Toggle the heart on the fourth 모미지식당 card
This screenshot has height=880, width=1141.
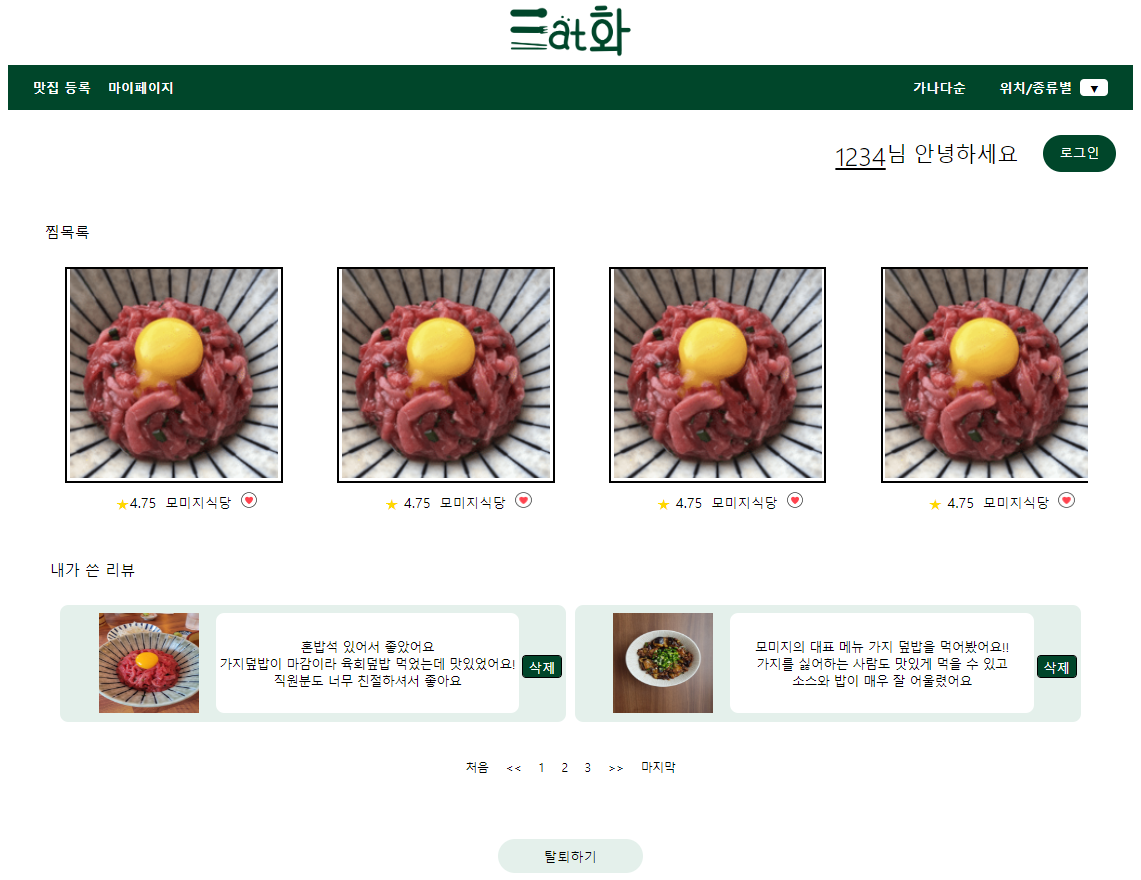click(x=1066, y=501)
